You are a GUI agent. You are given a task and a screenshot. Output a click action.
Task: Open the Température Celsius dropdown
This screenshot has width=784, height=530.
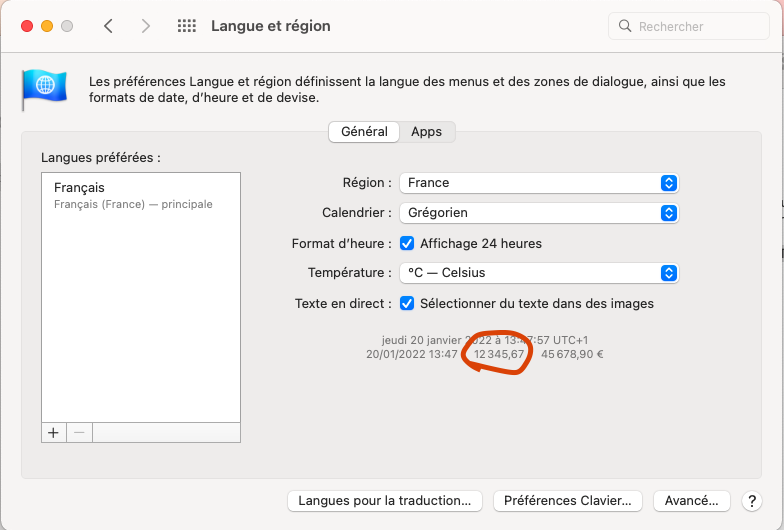(x=539, y=273)
